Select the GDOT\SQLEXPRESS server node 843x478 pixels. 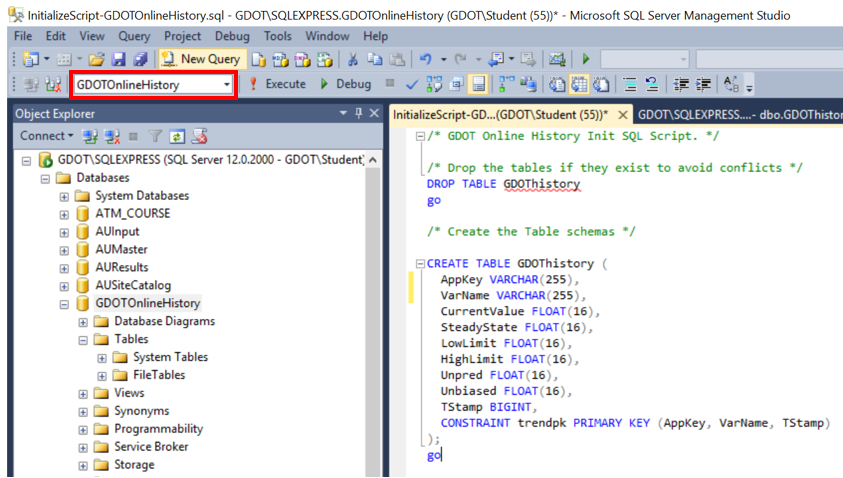210,160
